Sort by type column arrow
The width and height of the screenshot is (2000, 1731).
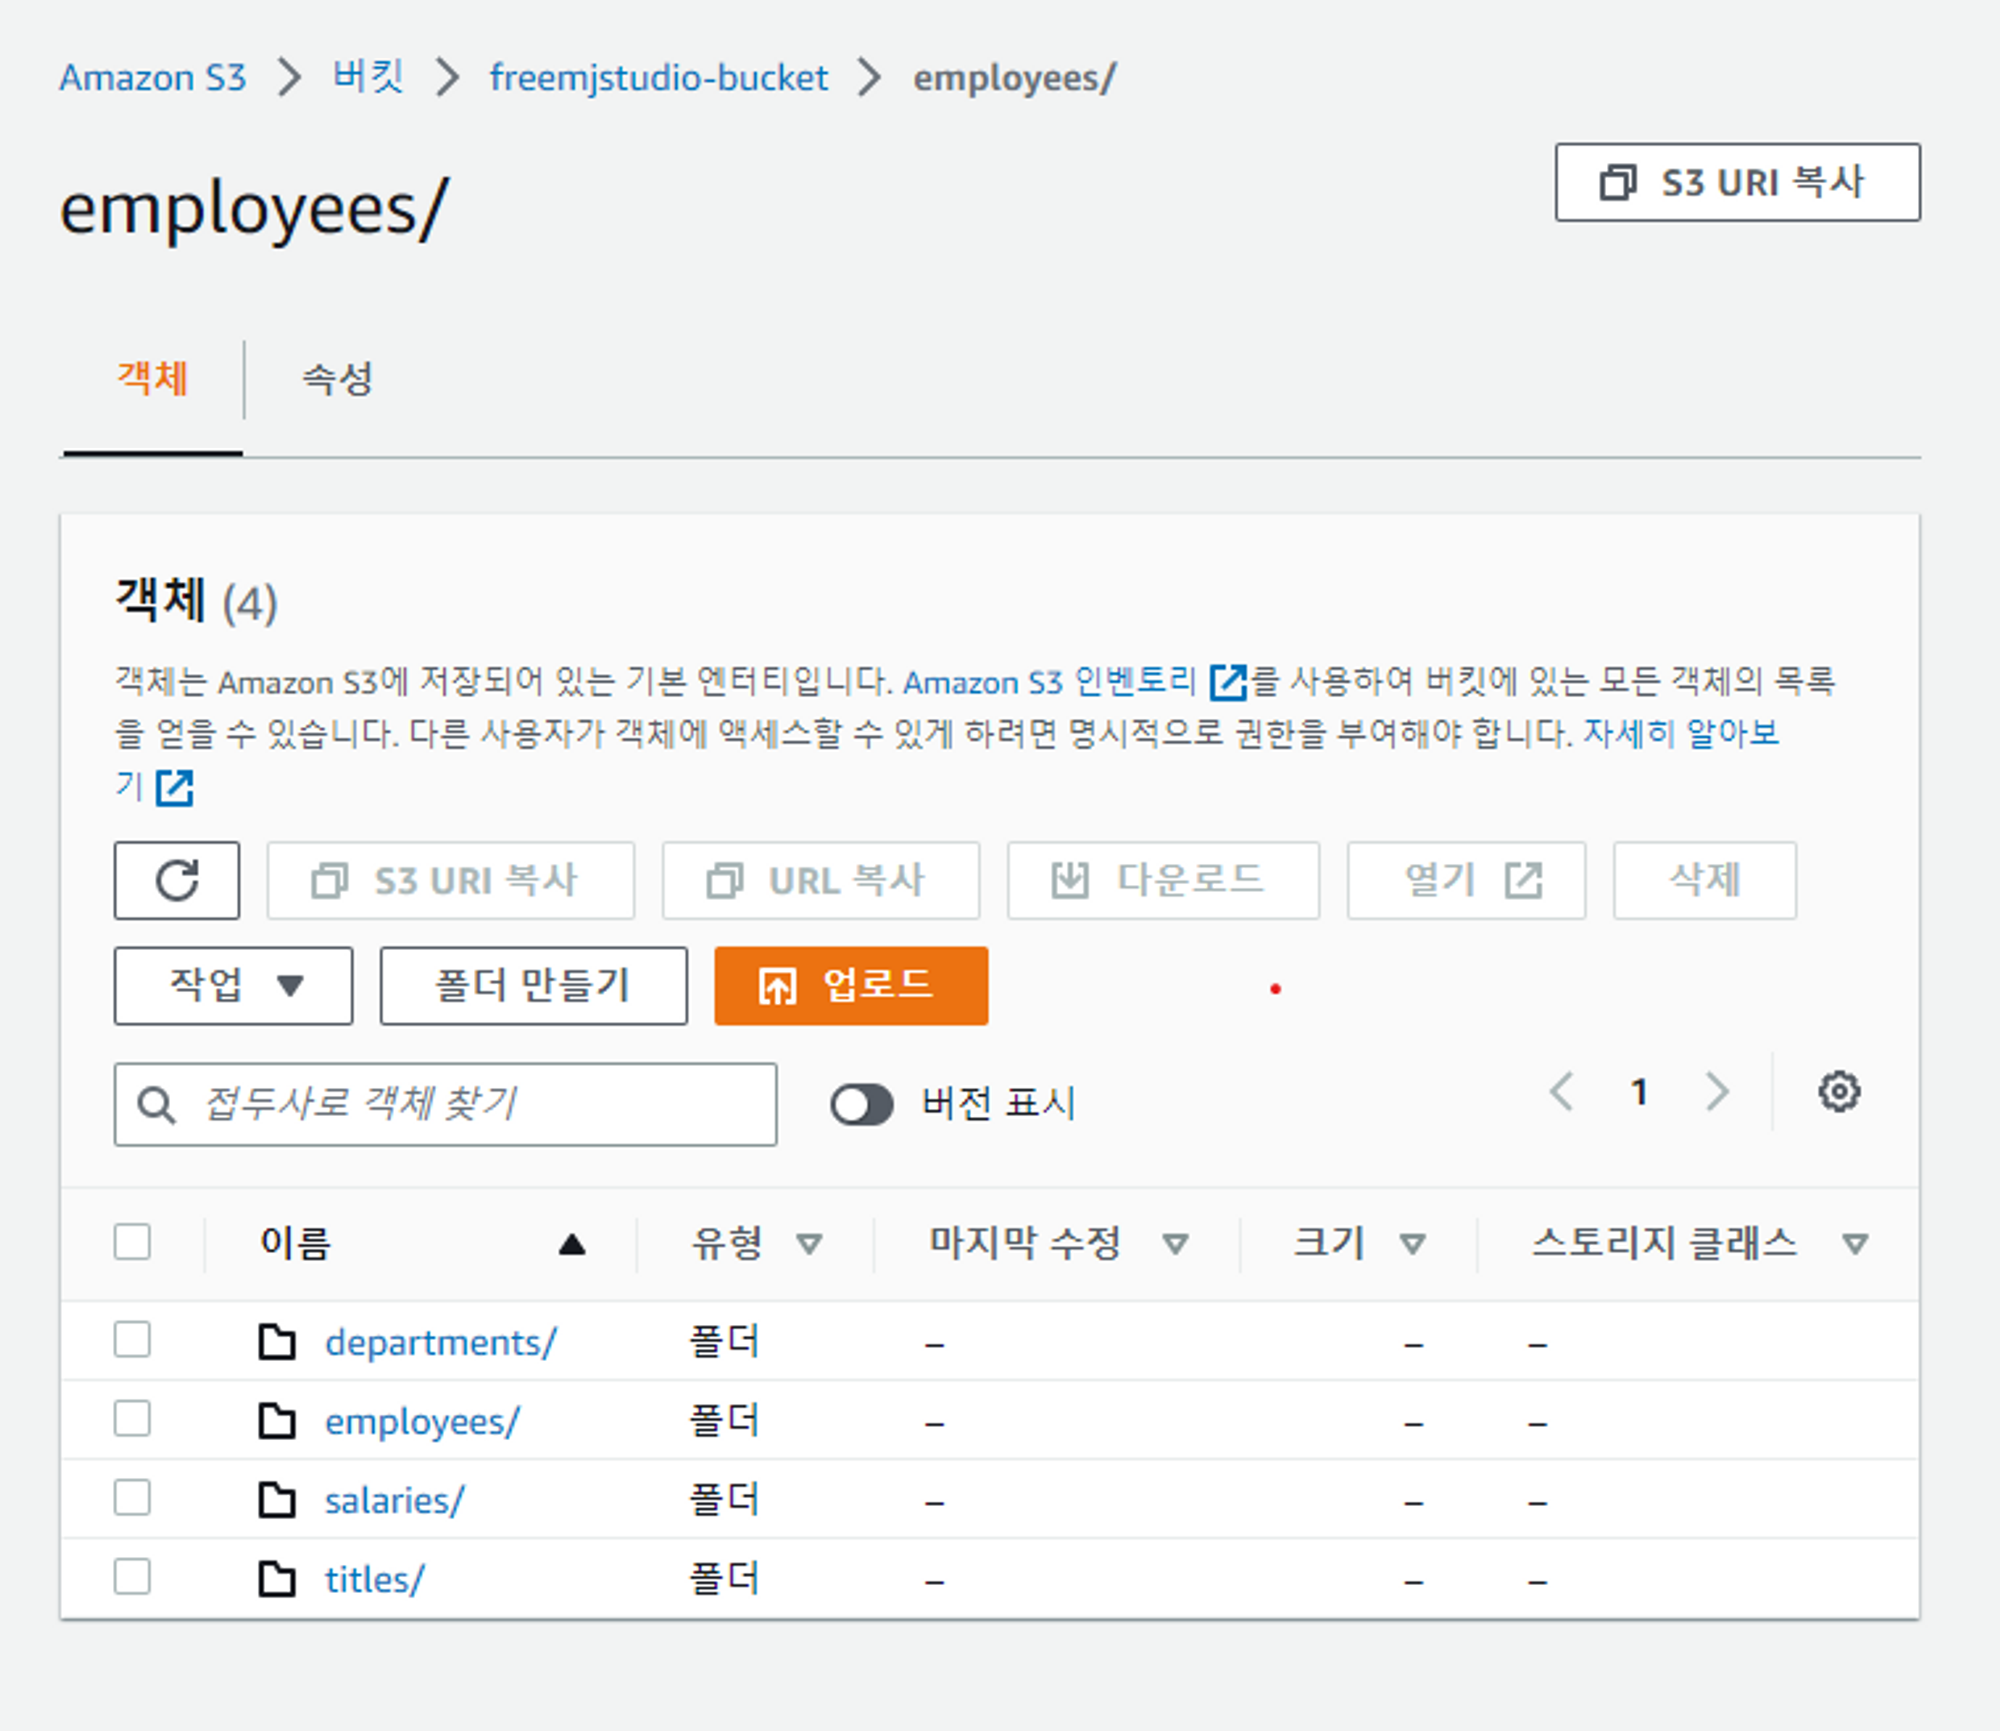click(x=809, y=1244)
